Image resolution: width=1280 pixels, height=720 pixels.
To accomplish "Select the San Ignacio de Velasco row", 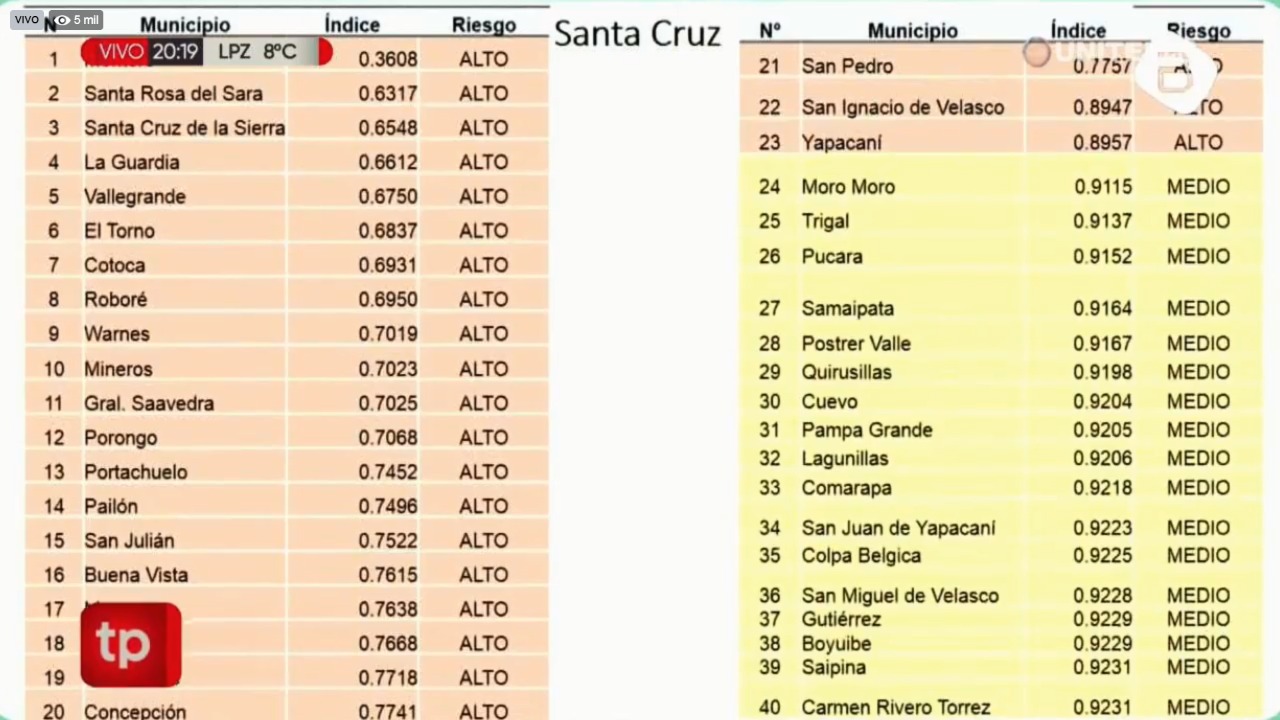I will 1001,107.
